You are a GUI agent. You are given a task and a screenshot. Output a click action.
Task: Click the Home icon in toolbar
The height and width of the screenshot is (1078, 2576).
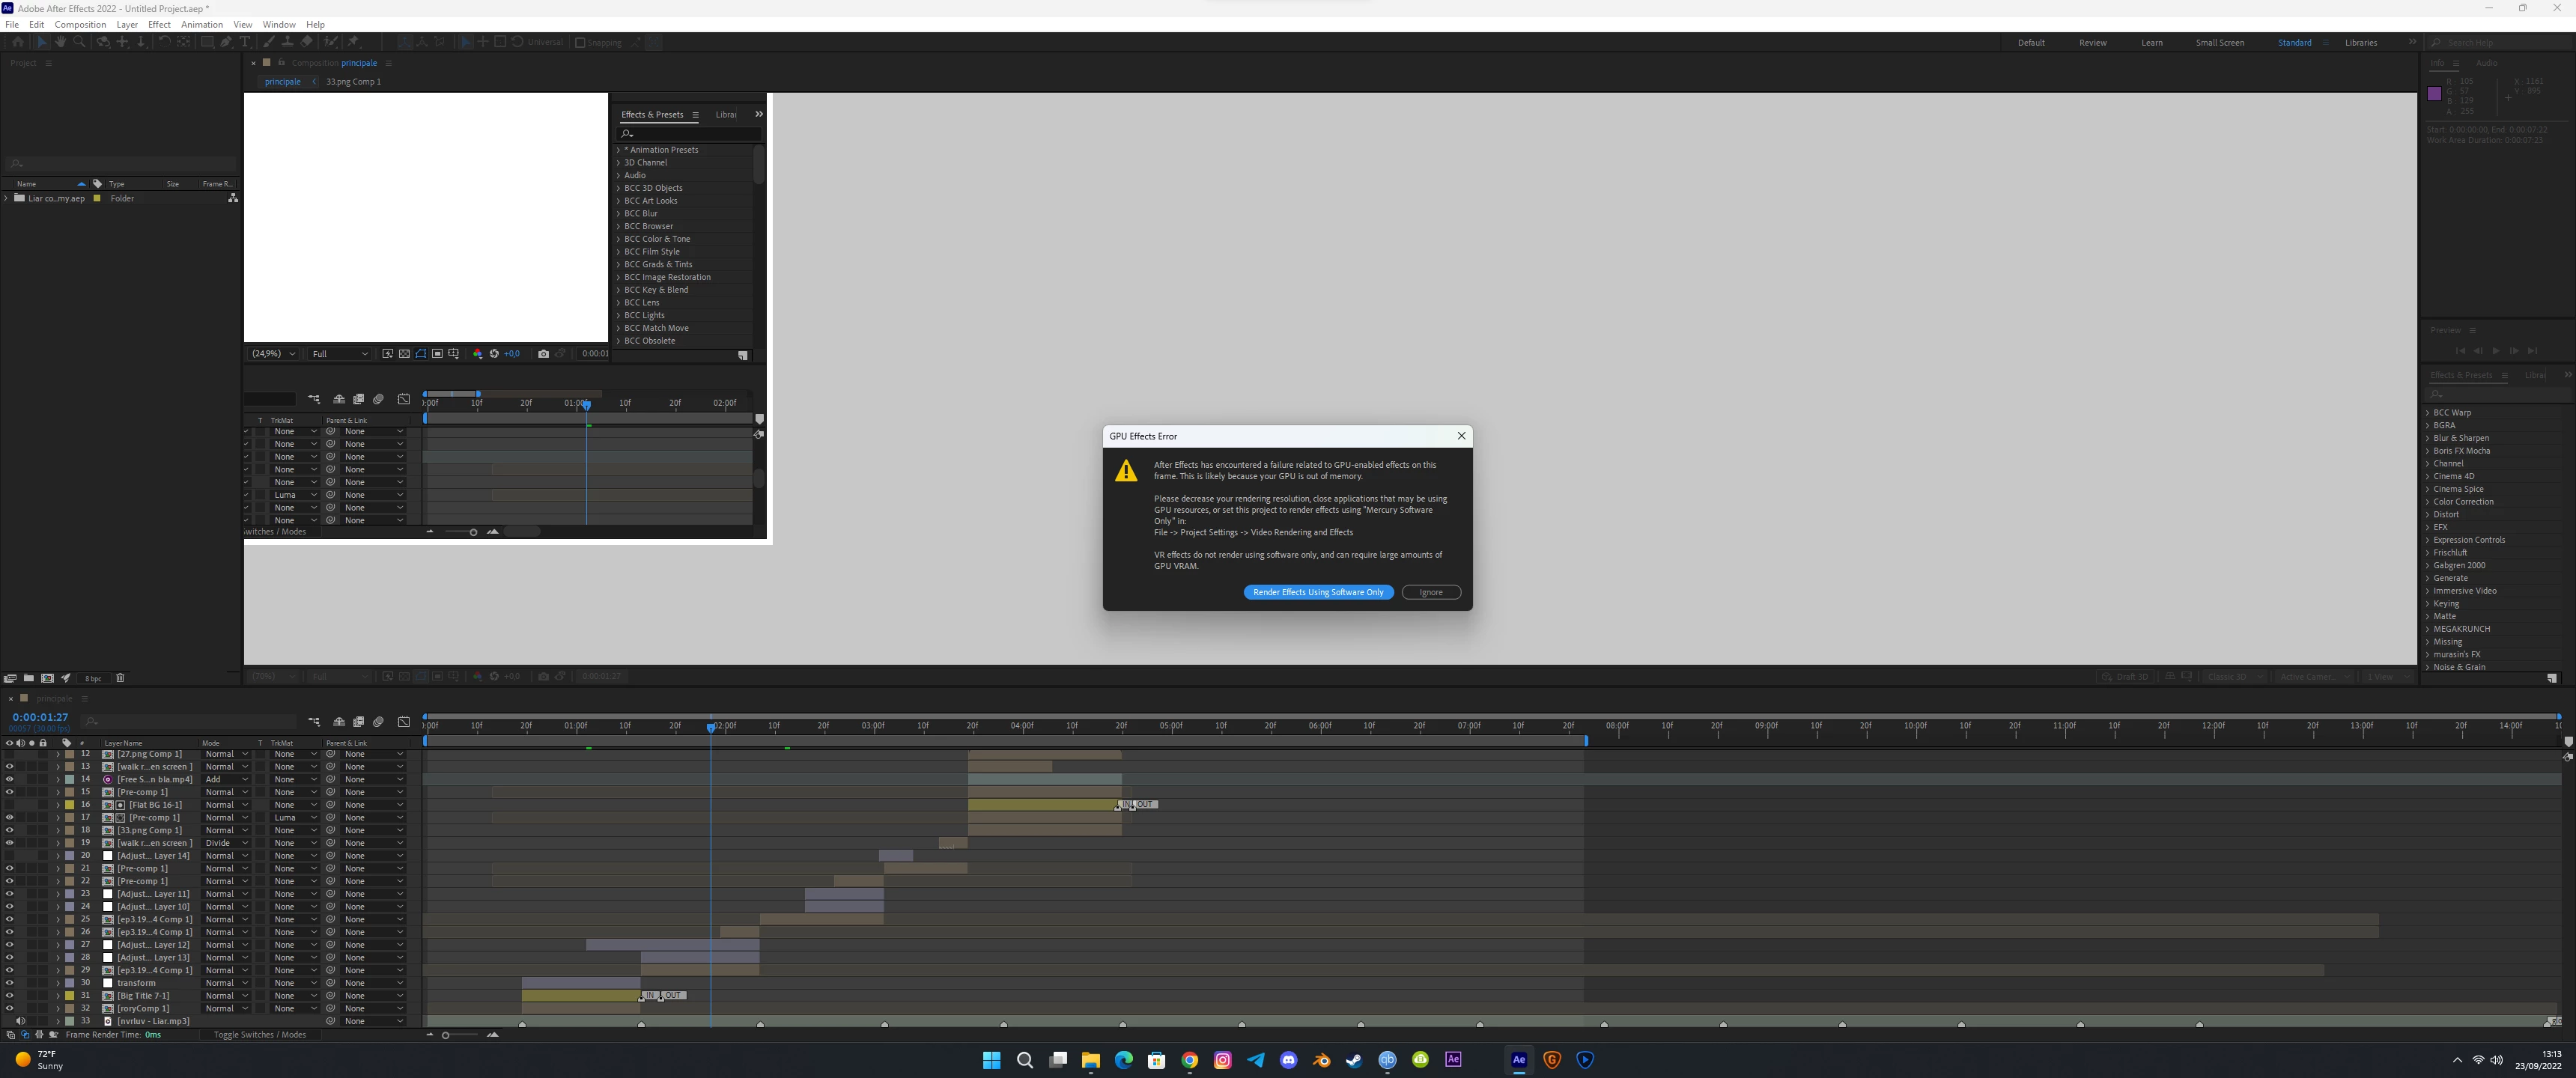click(18, 42)
